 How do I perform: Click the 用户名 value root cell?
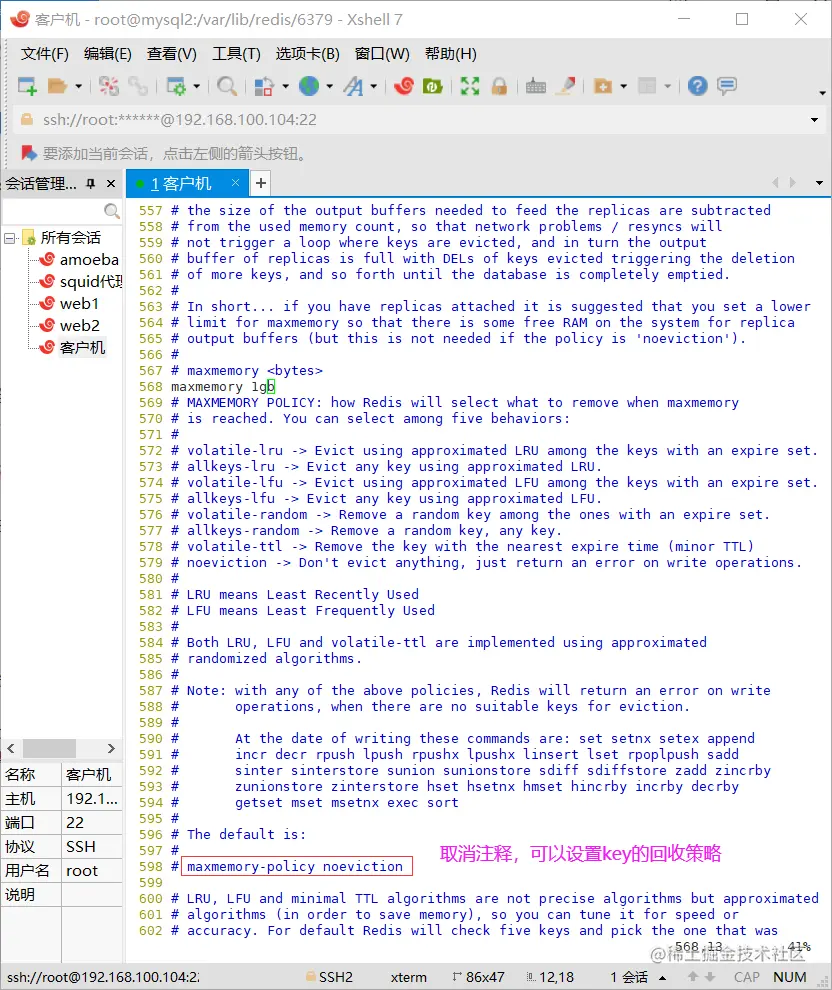coord(92,871)
